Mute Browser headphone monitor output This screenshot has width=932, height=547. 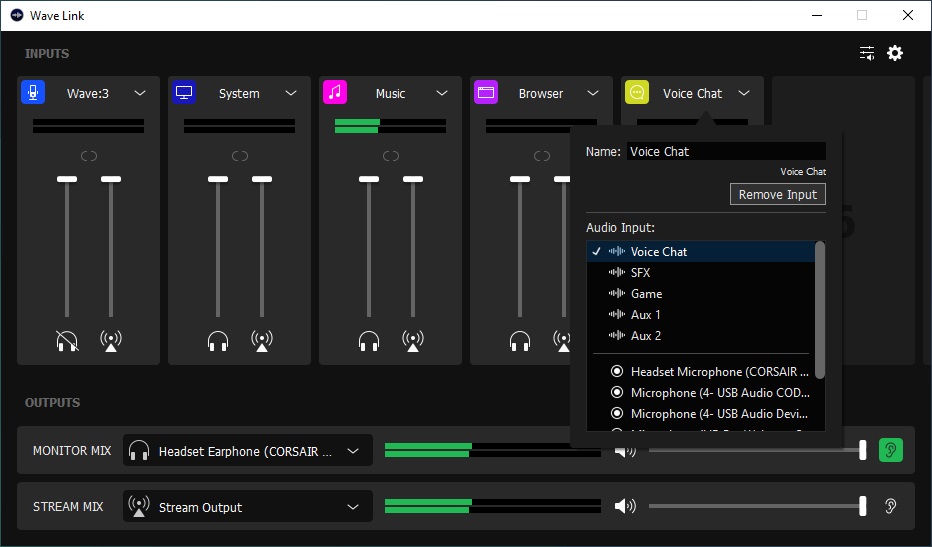[520, 341]
